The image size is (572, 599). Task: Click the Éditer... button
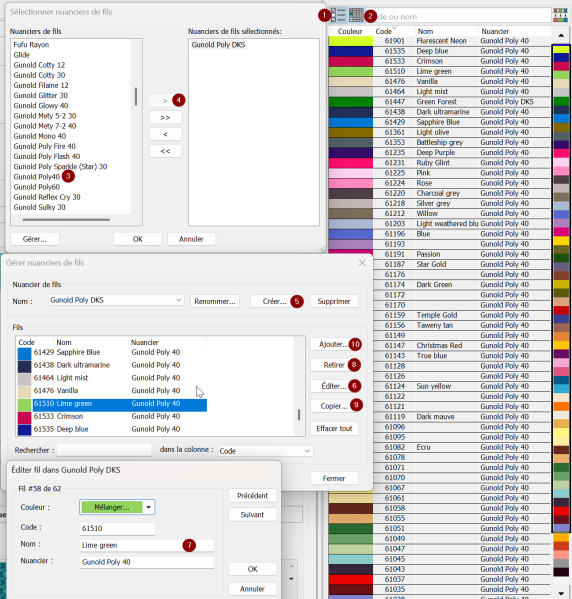(x=334, y=386)
